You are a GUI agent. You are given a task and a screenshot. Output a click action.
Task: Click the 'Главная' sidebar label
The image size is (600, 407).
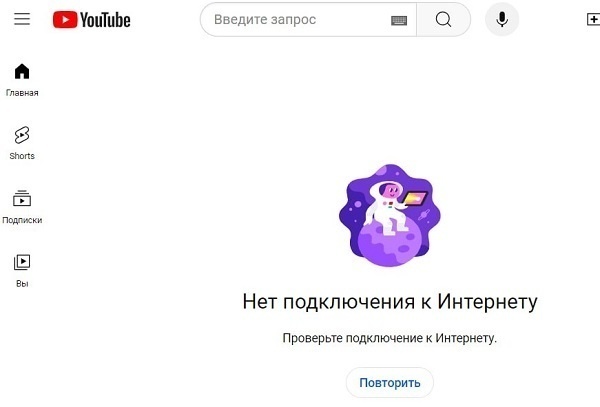pos(22,93)
